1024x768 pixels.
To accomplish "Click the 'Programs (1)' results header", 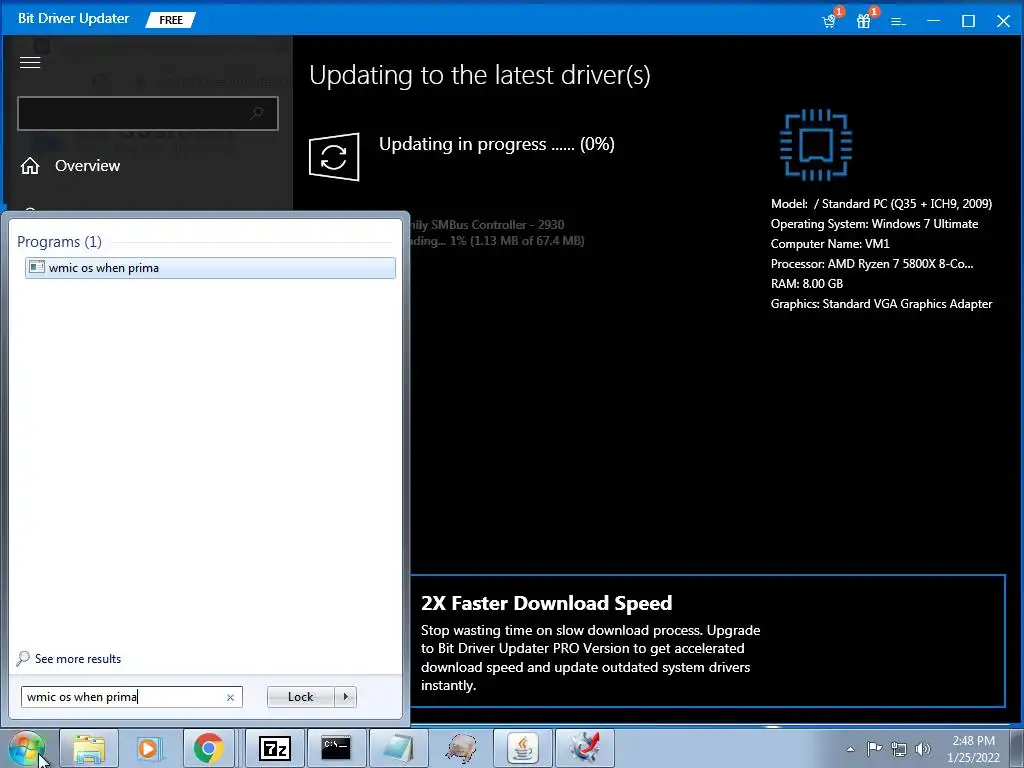I will 59,242.
